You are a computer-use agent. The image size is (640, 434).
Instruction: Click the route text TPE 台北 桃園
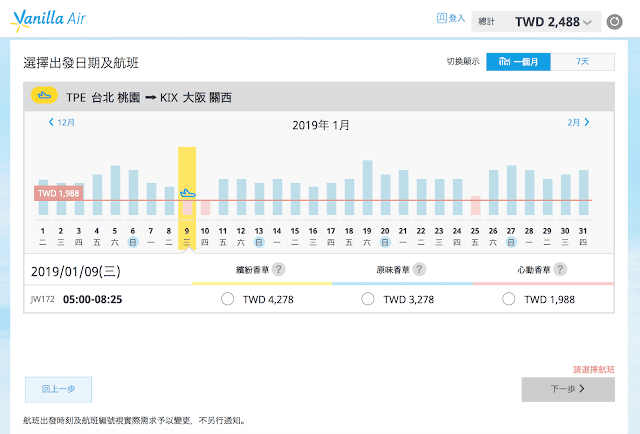tap(103, 98)
